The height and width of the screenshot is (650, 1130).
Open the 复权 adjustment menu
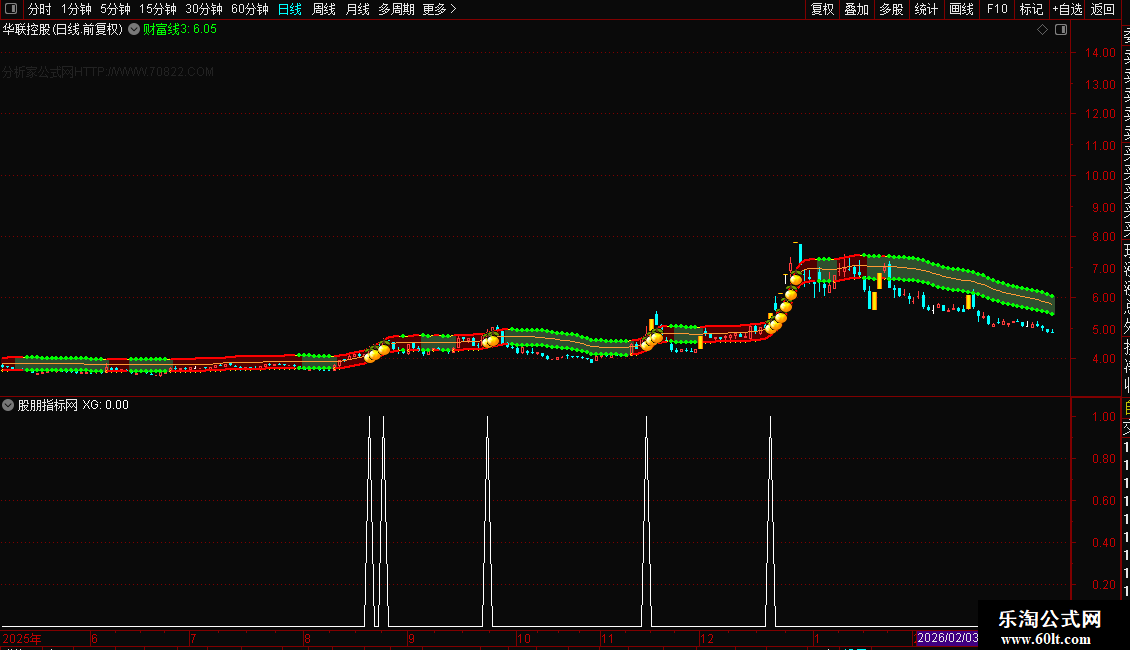[x=822, y=9]
